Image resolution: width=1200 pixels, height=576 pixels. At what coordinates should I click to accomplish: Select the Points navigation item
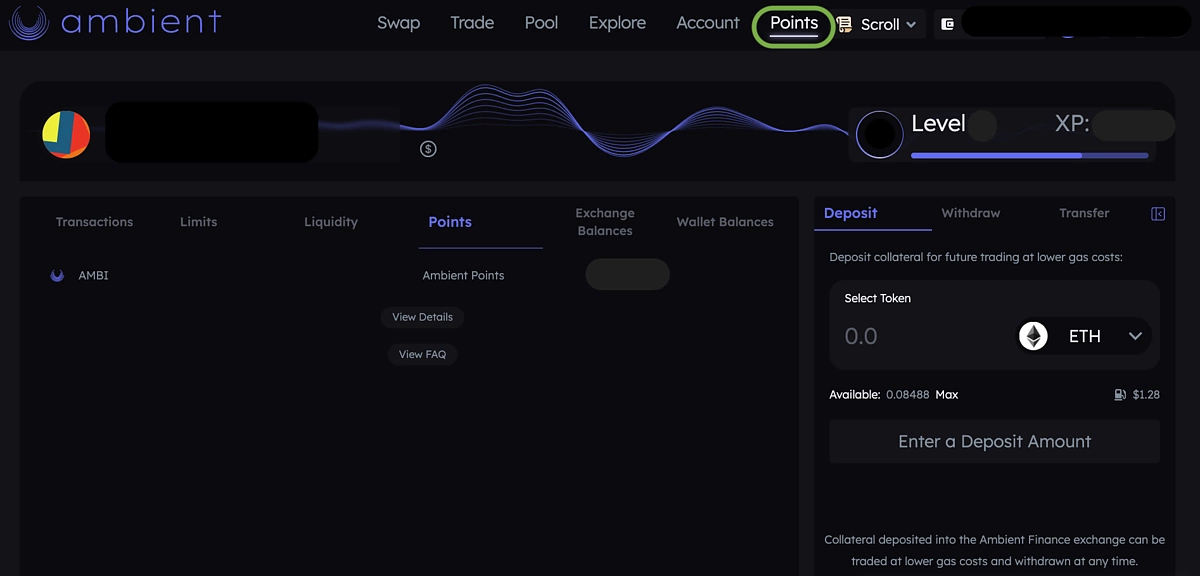[x=794, y=23]
